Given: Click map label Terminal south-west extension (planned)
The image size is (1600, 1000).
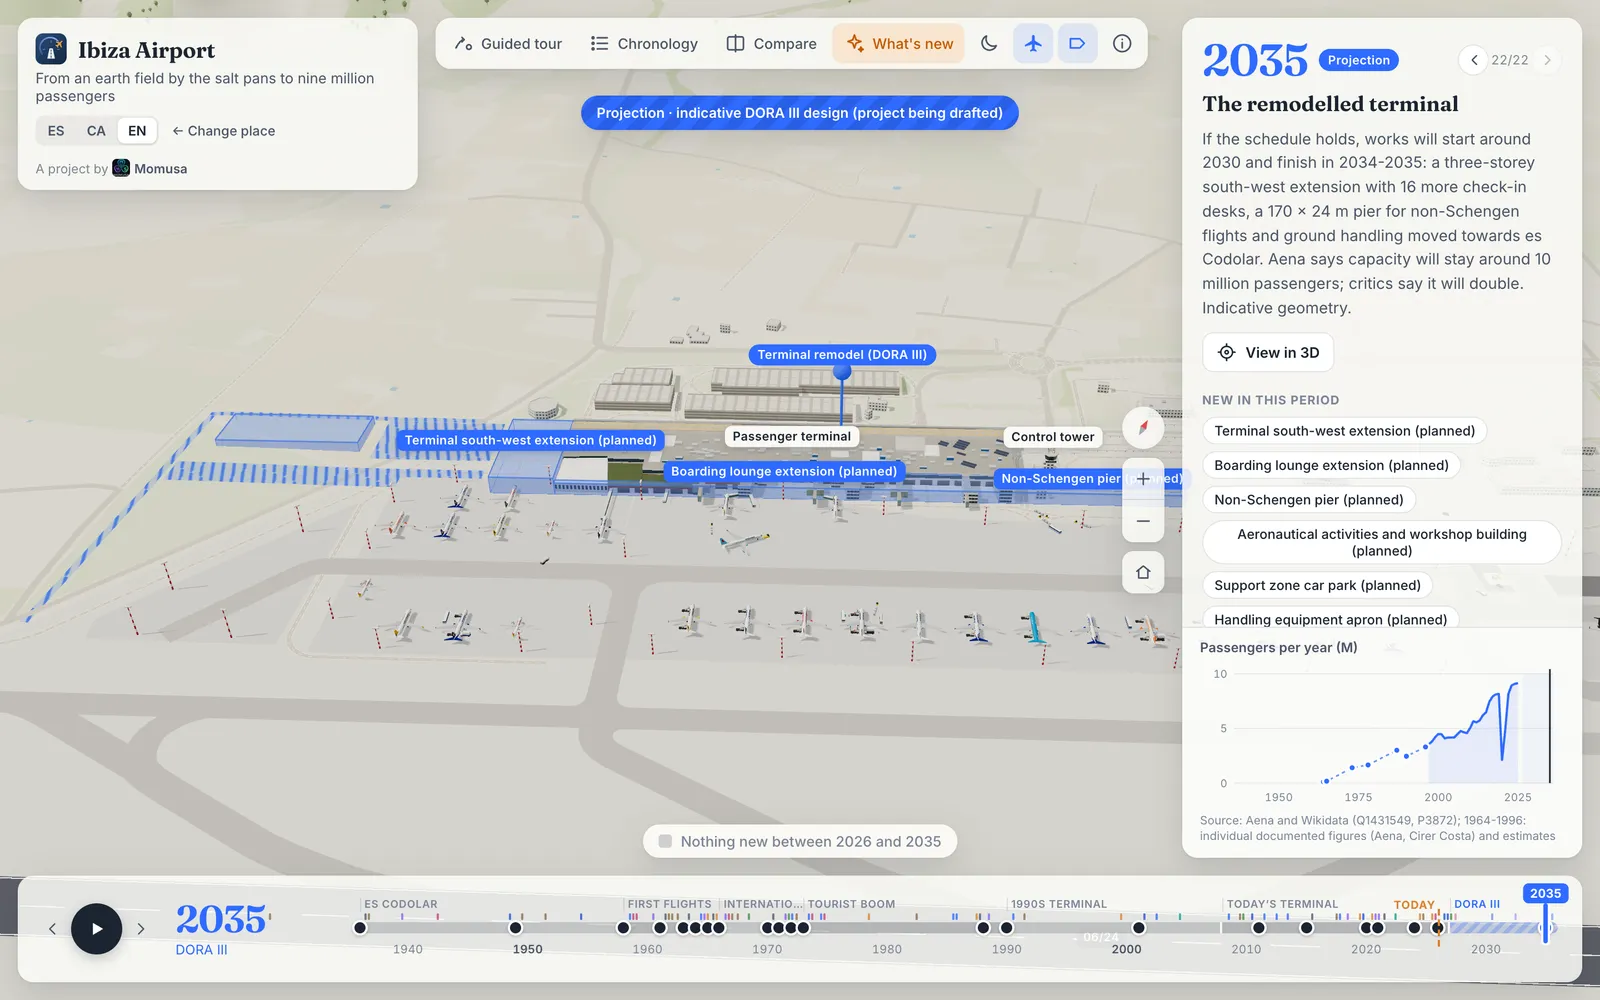Looking at the screenshot, I should coord(530,440).
